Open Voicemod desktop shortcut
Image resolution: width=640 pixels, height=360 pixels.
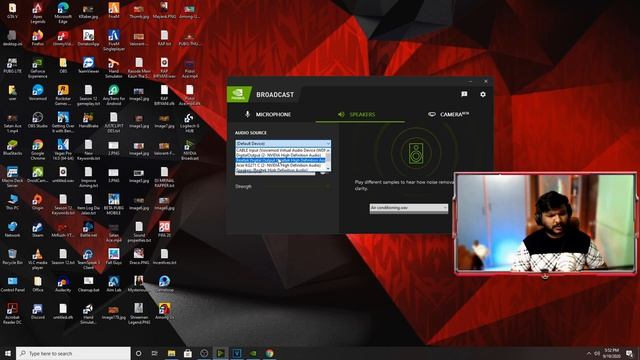pyautogui.click(x=38, y=93)
